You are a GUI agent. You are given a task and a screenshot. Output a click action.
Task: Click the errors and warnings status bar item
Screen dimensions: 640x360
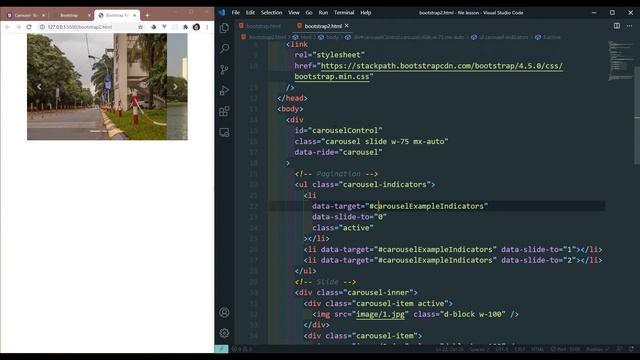242,349
